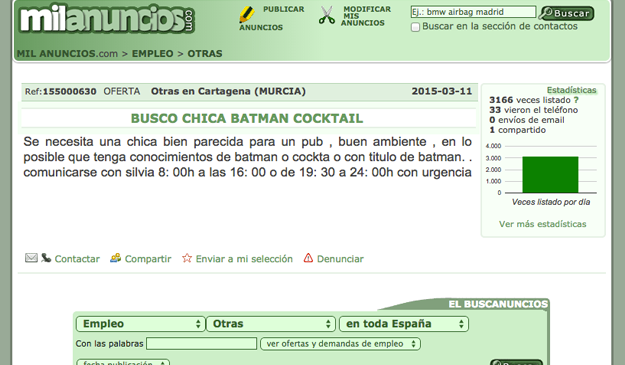Click the Buscar button at top
The width and height of the screenshot is (625, 365).
566,13
